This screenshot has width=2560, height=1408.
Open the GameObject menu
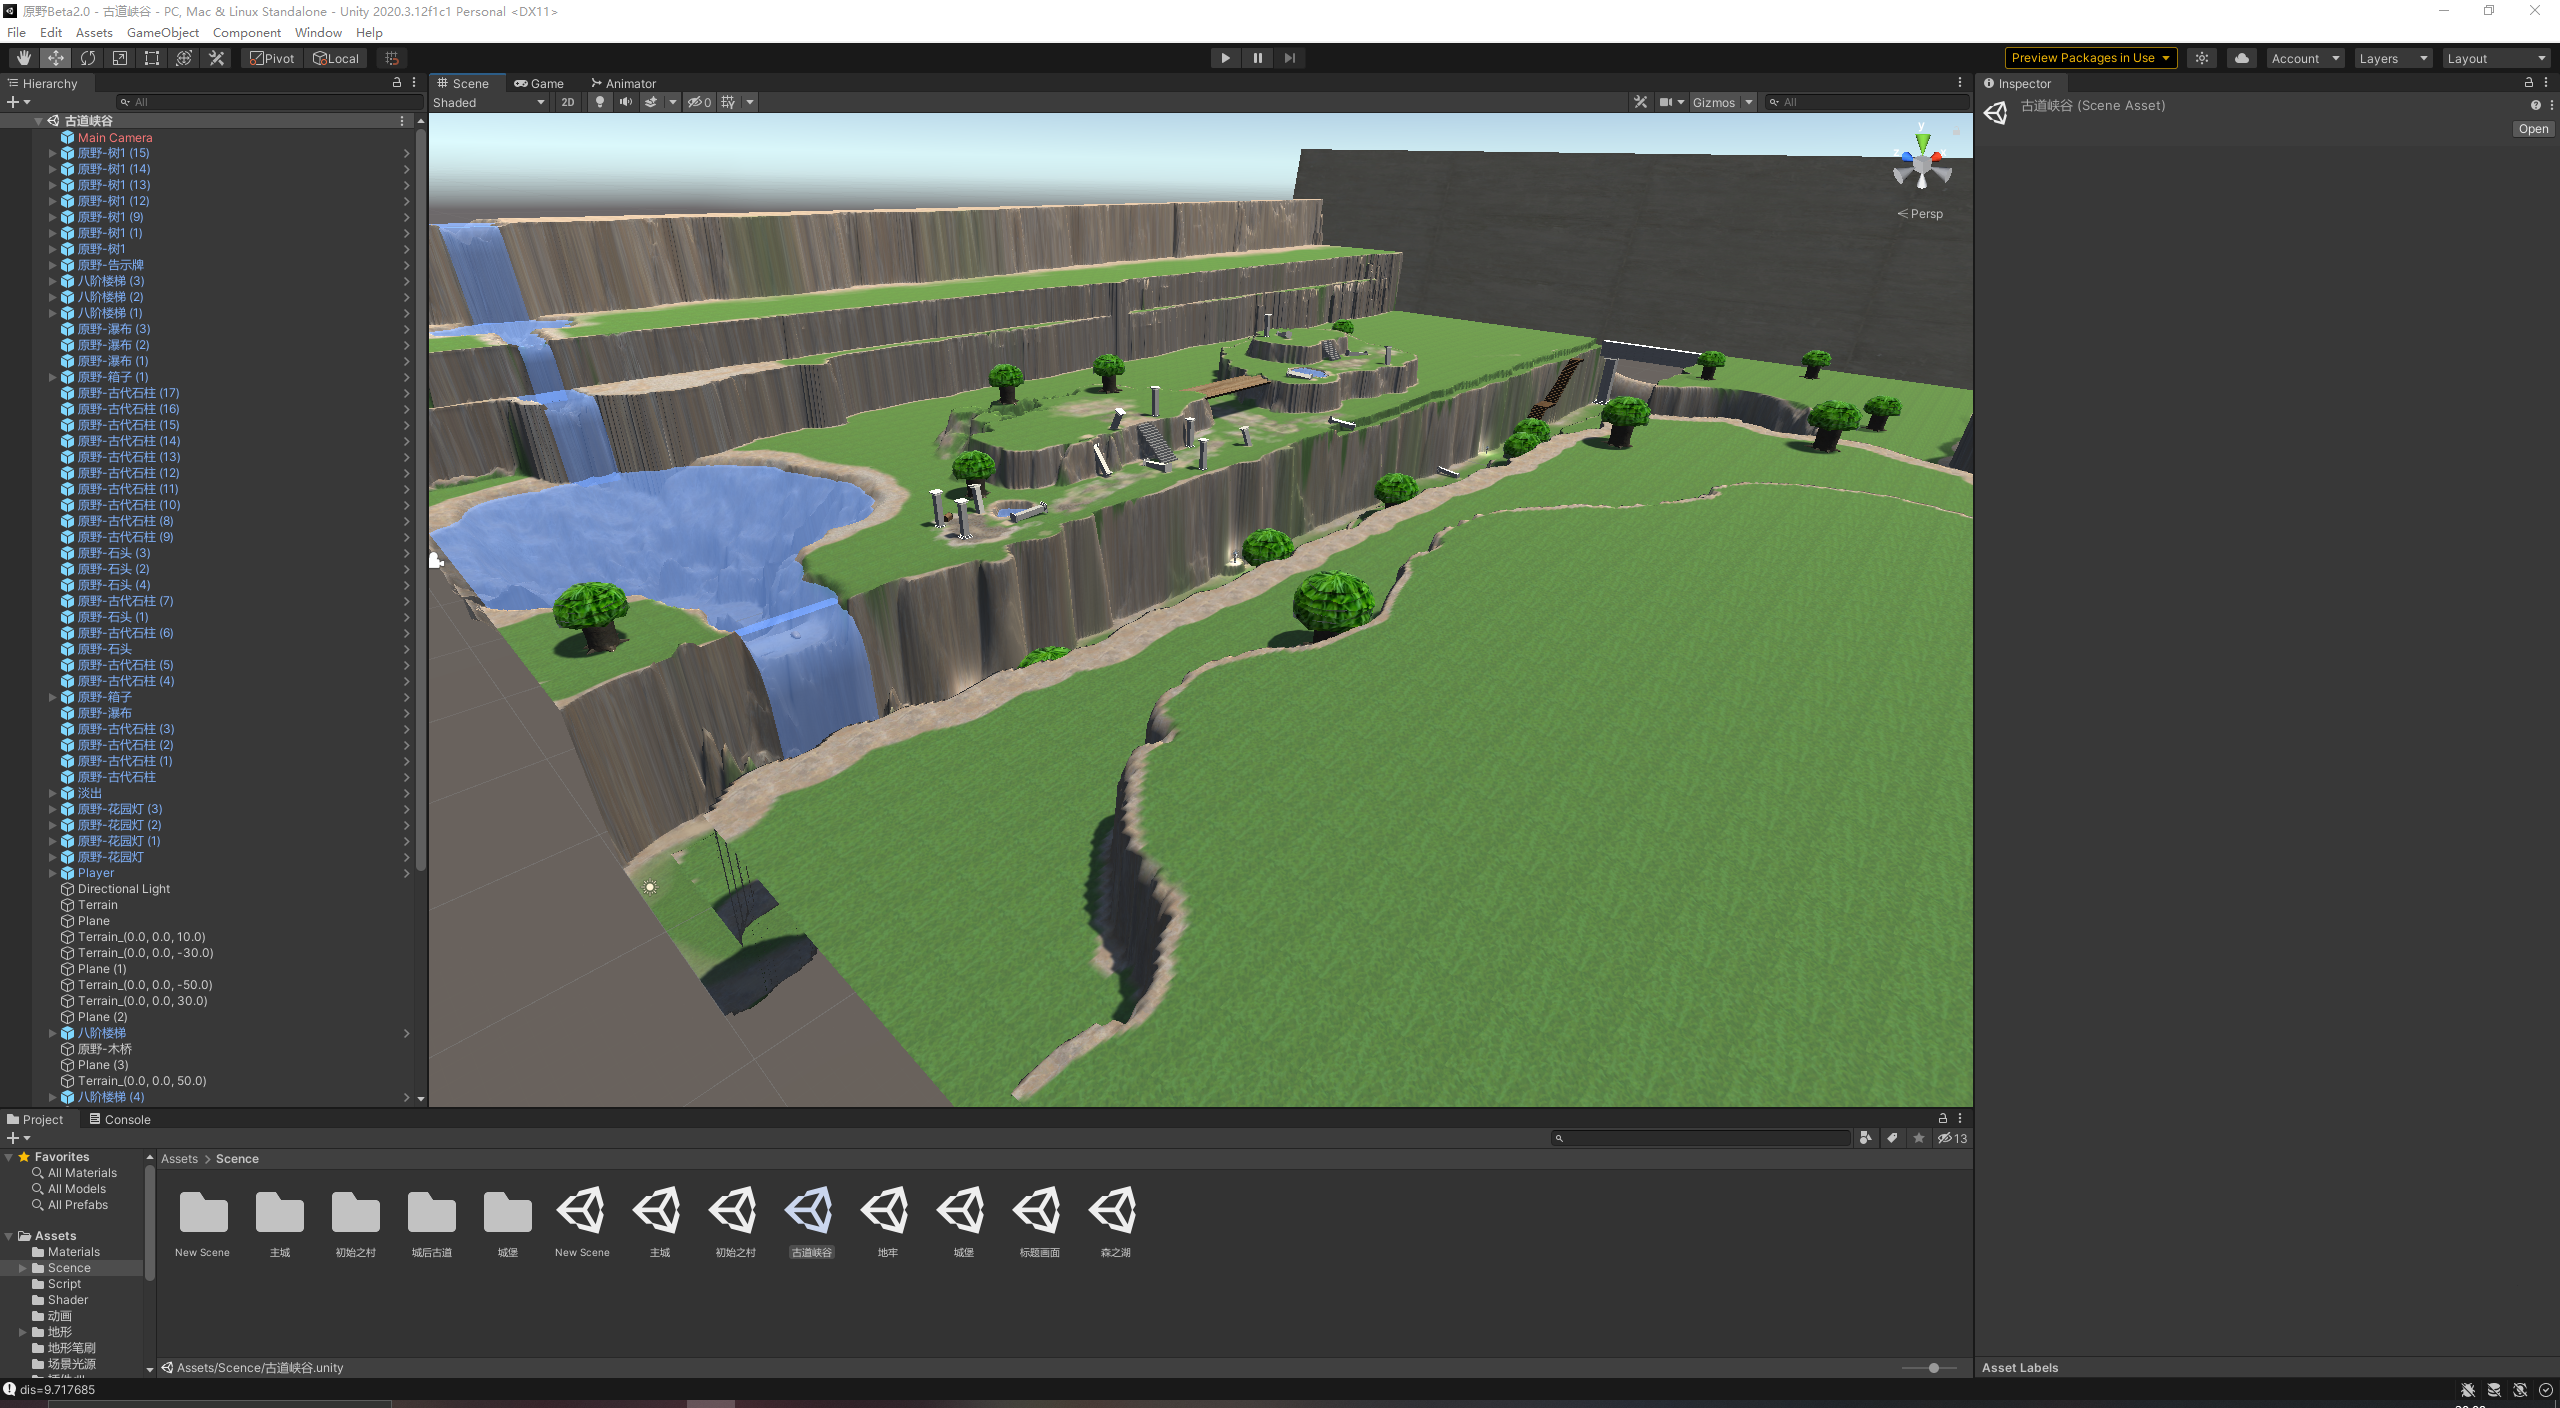point(162,32)
